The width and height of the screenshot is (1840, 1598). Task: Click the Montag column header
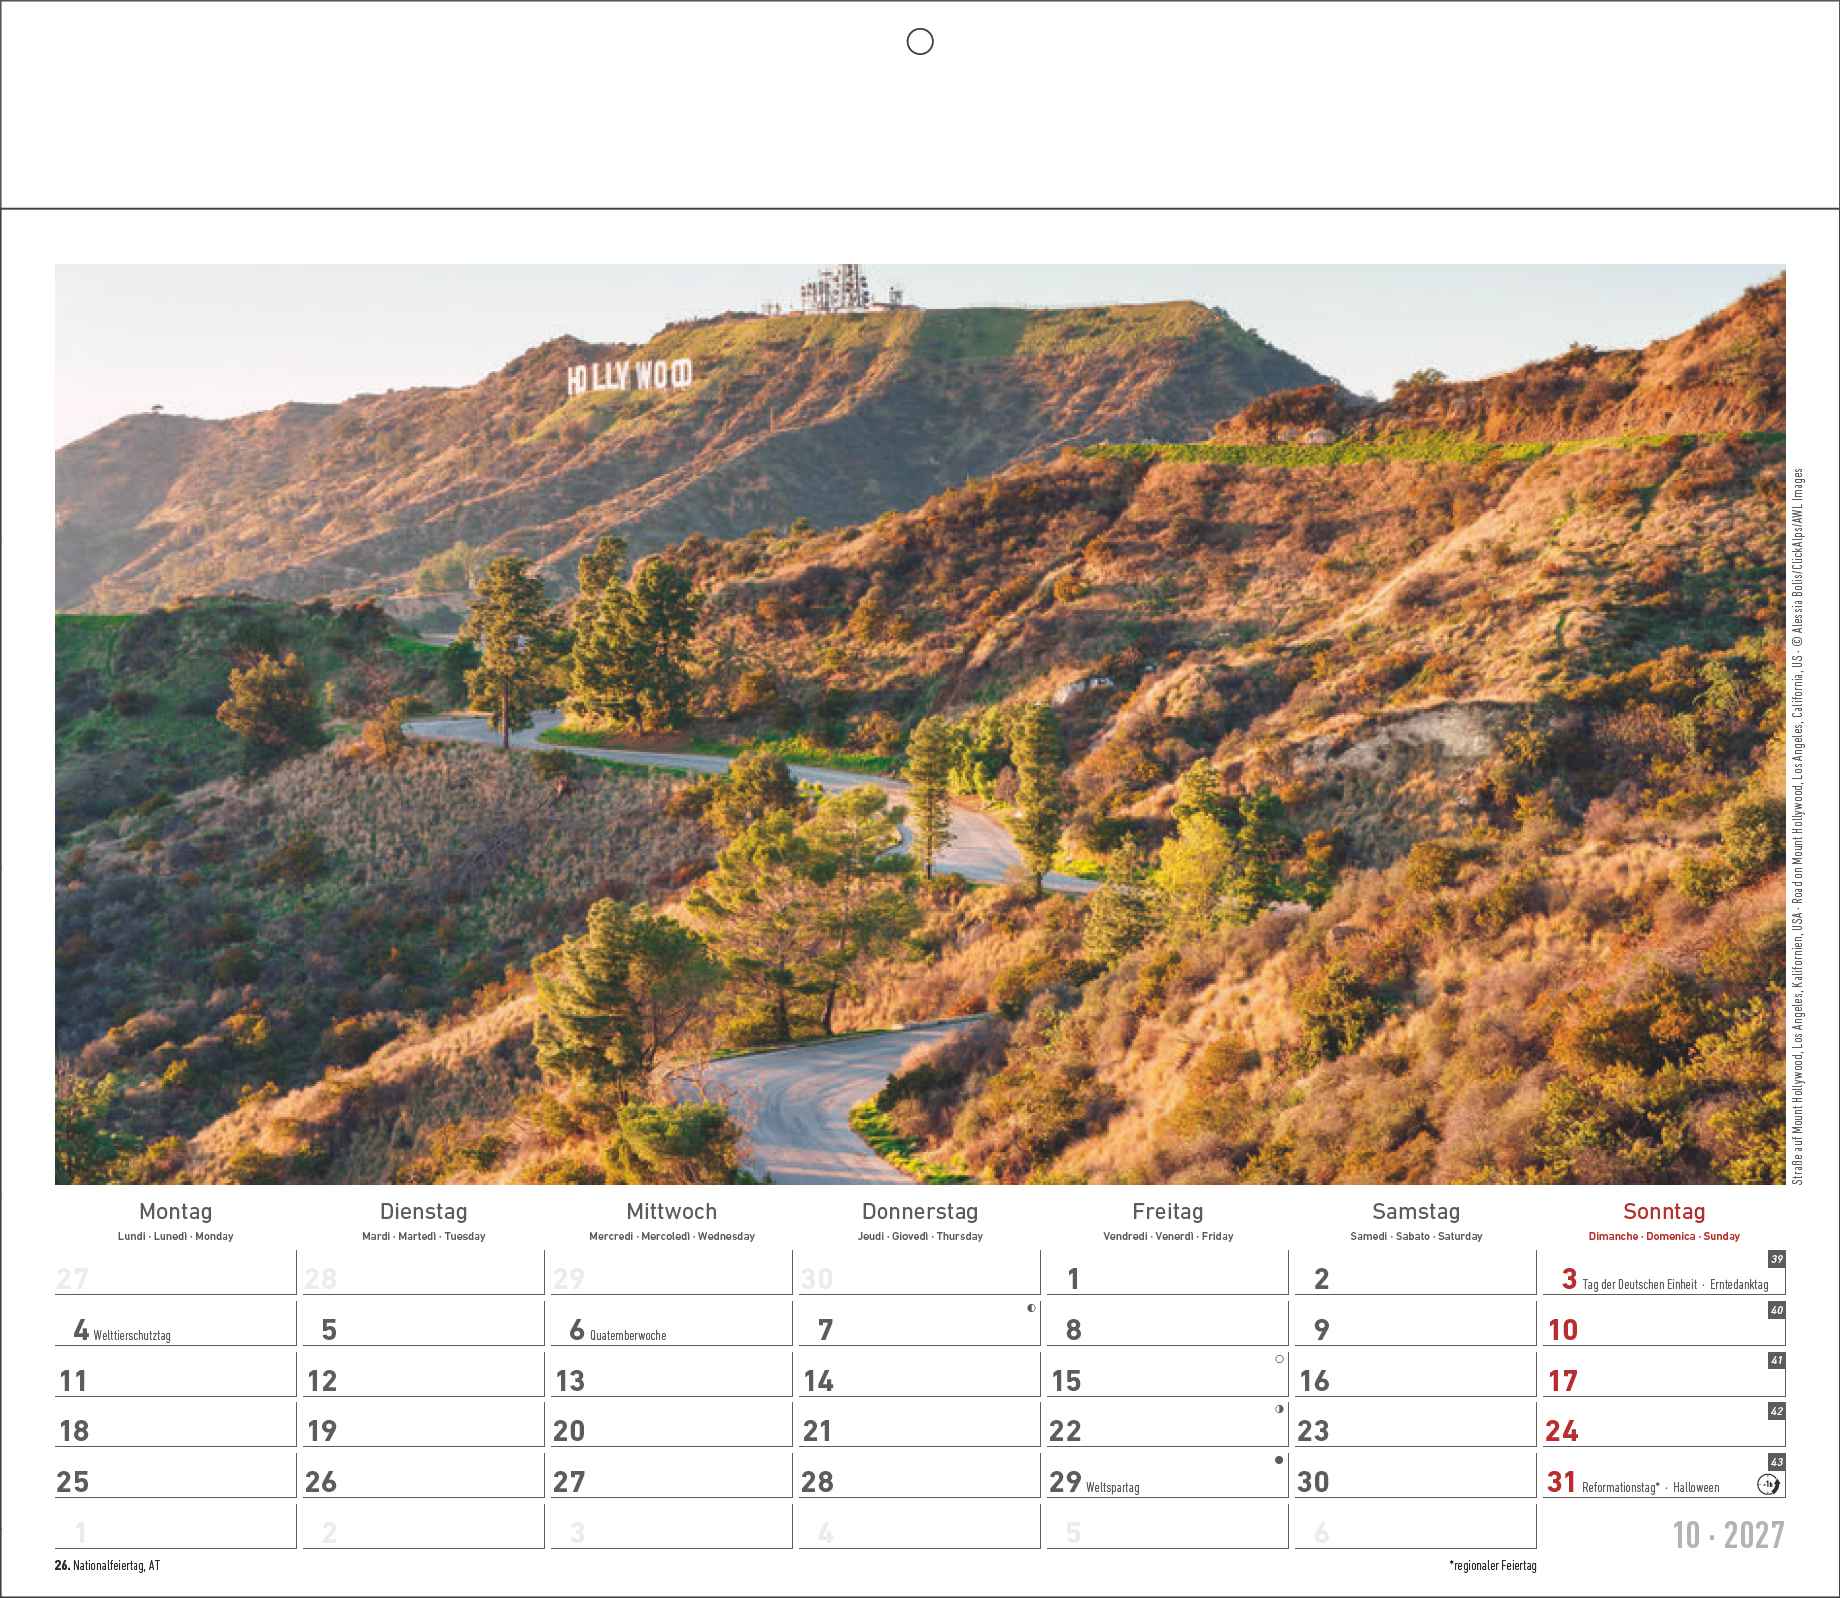(x=176, y=1212)
